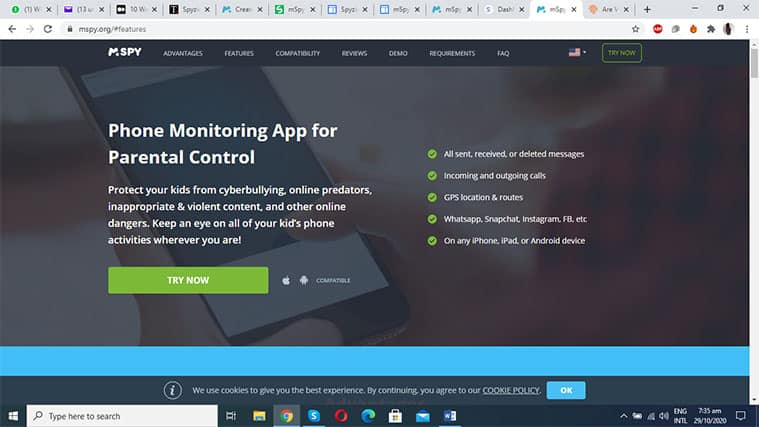Click the taskbar search box
This screenshot has height=427, width=759.
click(x=122, y=416)
